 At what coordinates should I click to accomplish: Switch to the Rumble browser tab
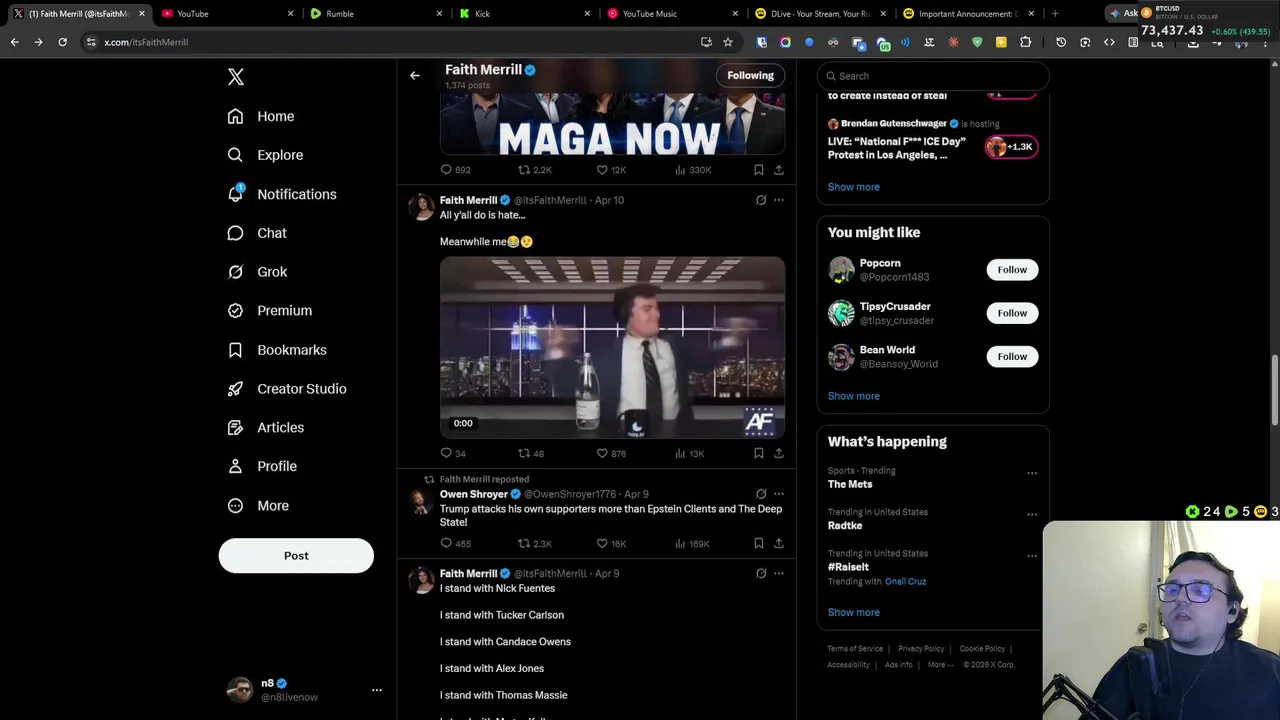click(x=376, y=14)
